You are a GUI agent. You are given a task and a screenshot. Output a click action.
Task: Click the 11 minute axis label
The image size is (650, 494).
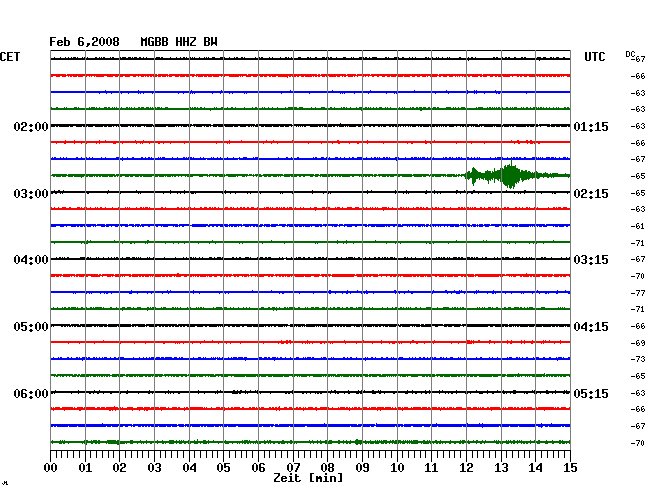point(431,467)
